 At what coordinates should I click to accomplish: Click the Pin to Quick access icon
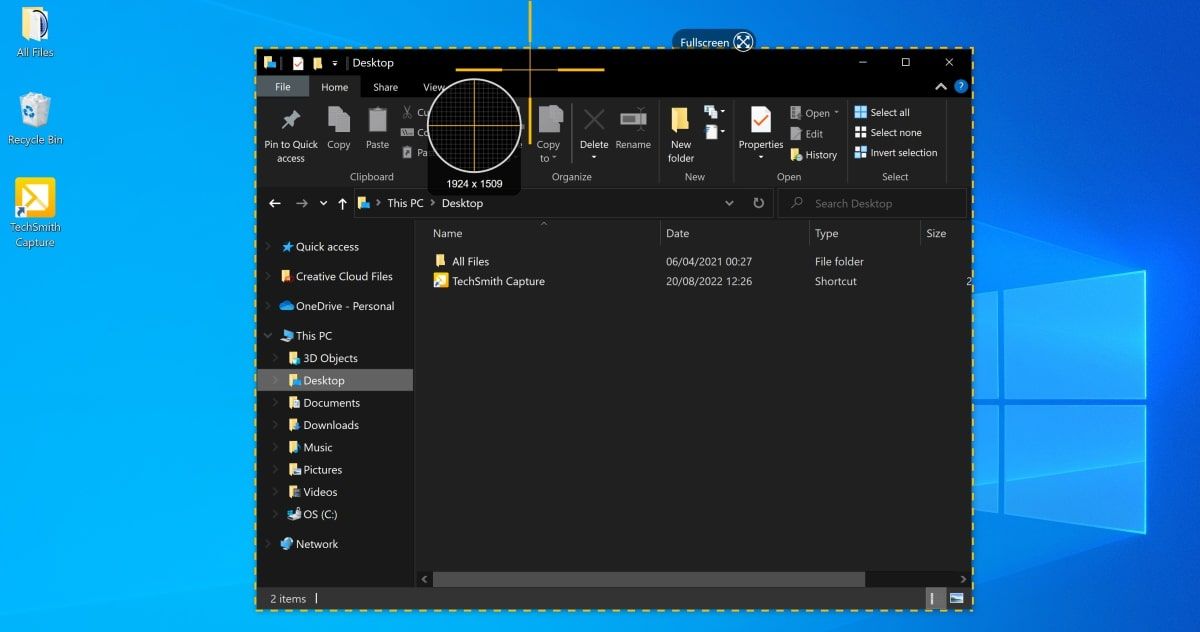(x=291, y=122)
